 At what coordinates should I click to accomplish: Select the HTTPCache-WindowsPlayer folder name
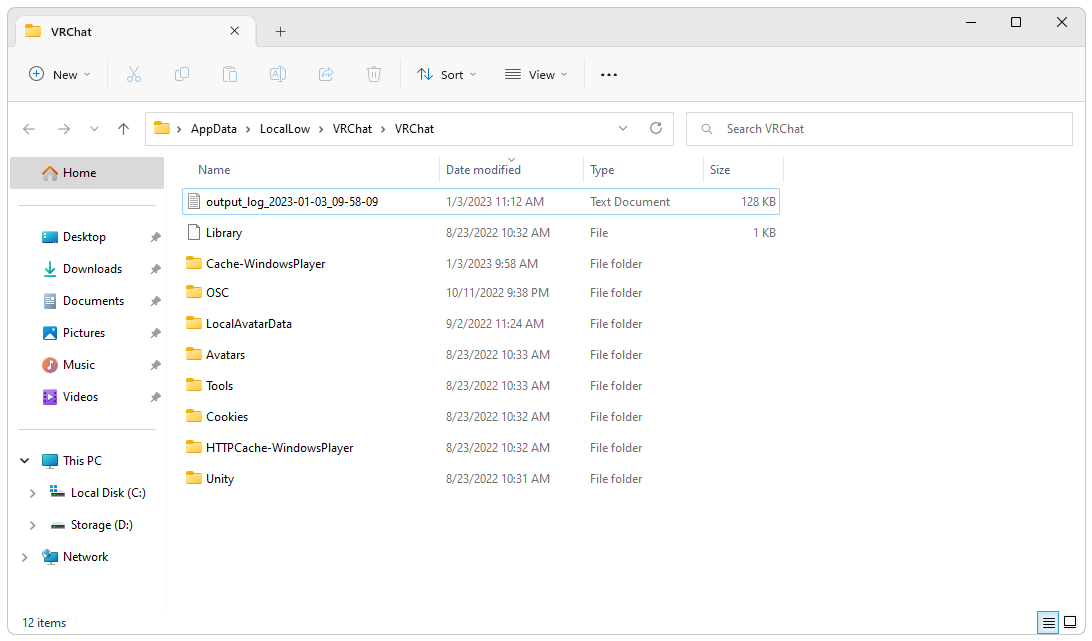click(x=279, y=448)
